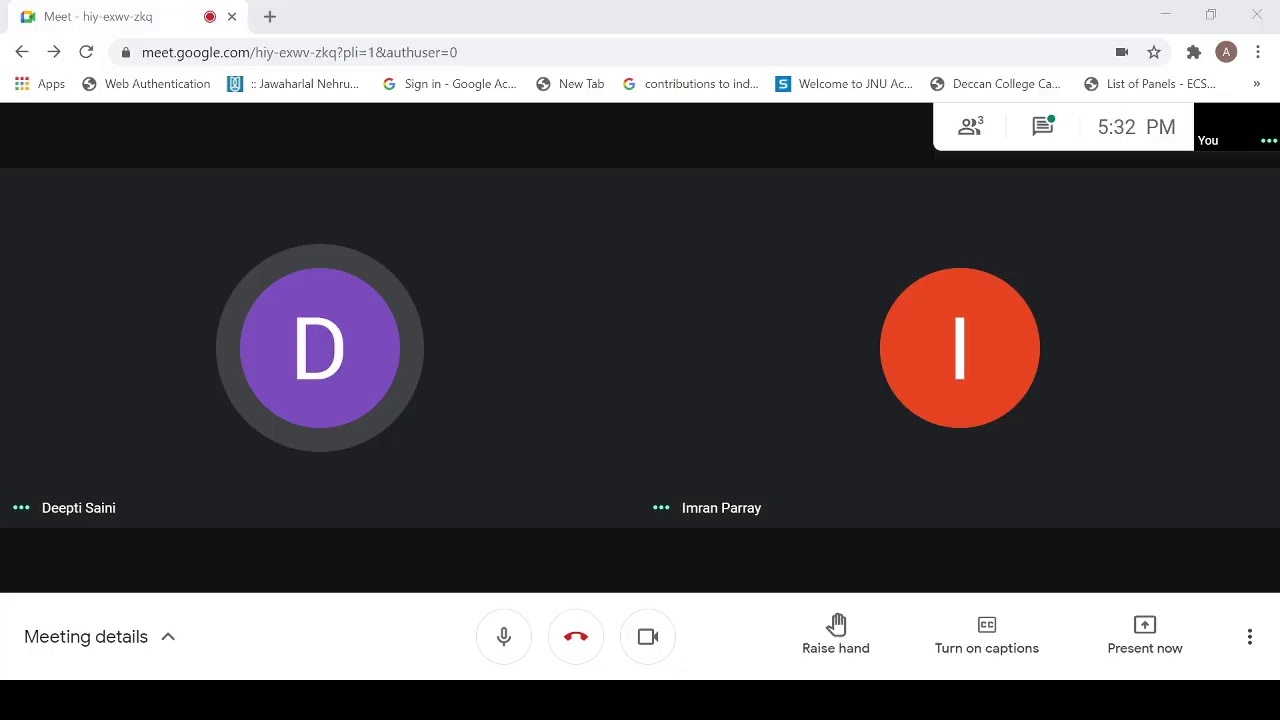1280x720 pixels.
Task: Close the Meet browser tab
Action: [x=232, y=17]
